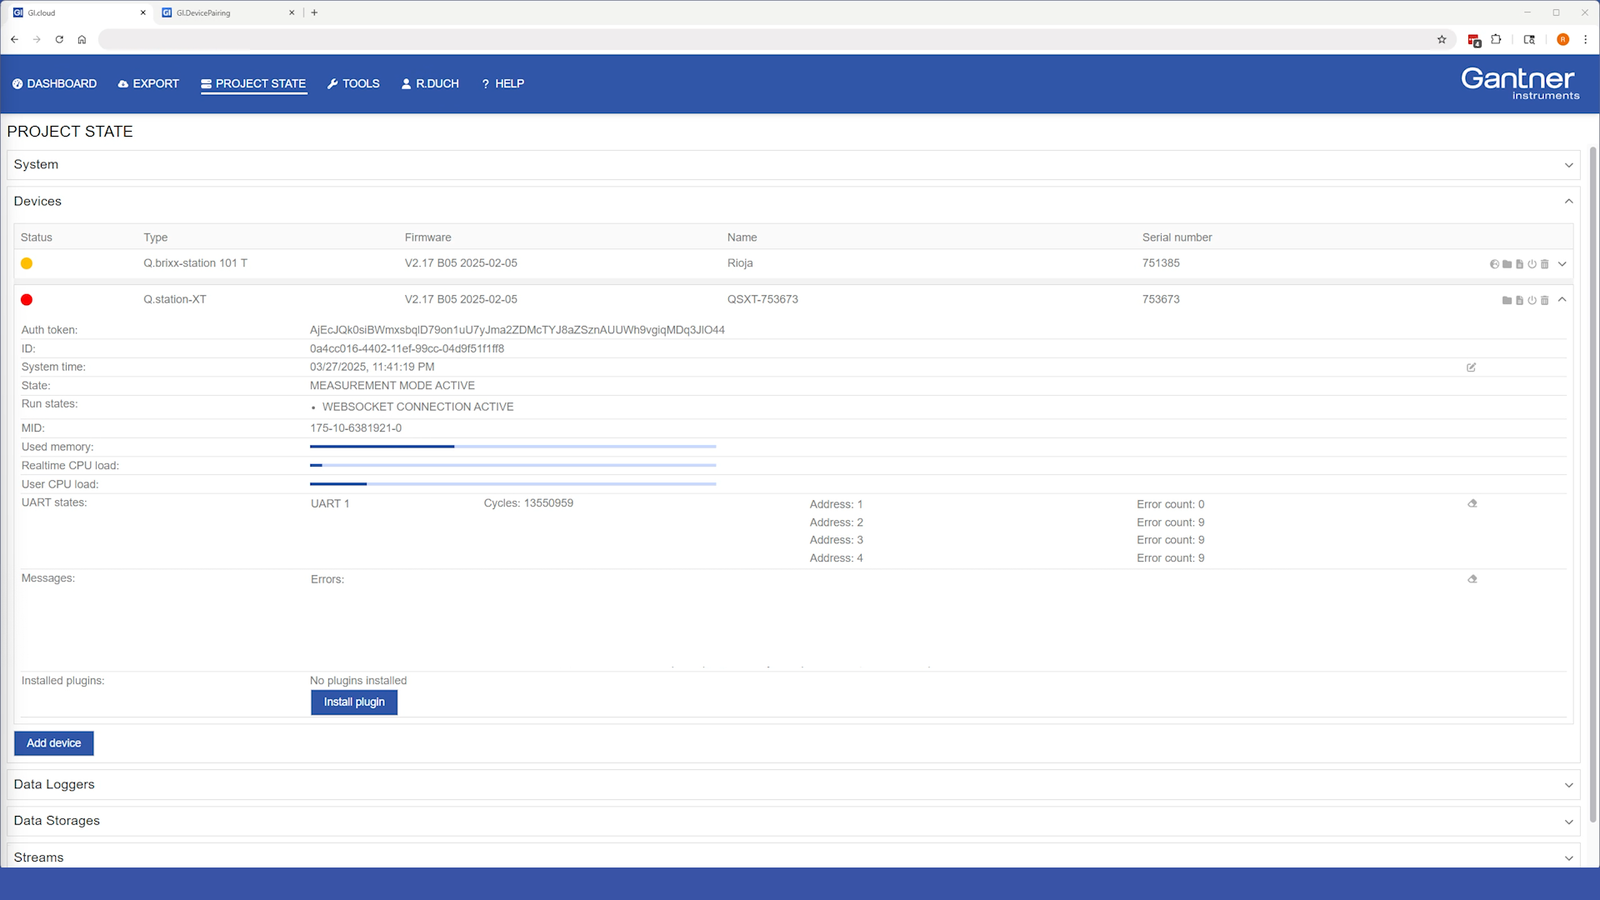This screenshot has width=1600, height=900.
Task: Click MID value 175-10-6381921-0
Action: tap(356, 428)
